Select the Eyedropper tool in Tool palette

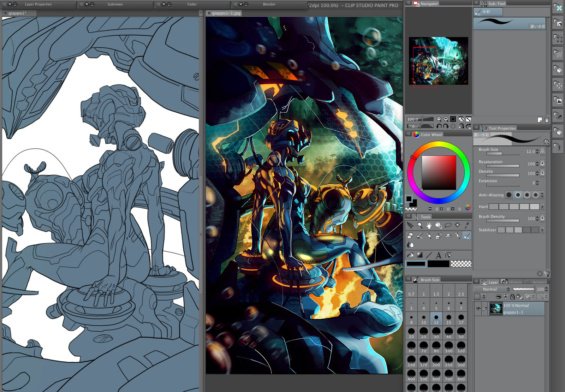(467, 225)
